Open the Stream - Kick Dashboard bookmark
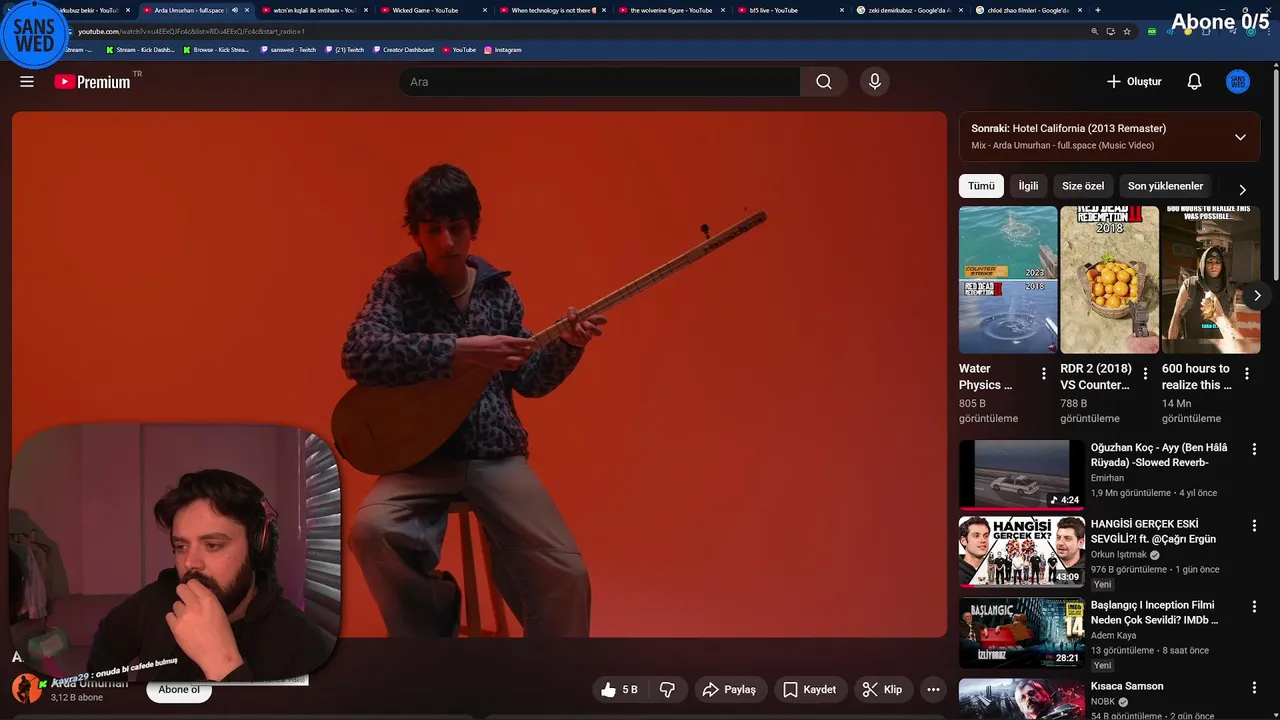Viewport: 1280px width, 720px height. [140, 49]
